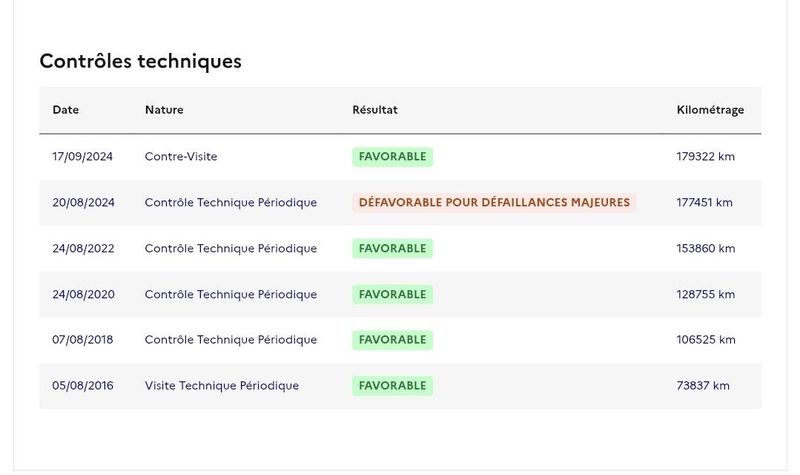Viewport: 800px width, 475px height.
Task: Click FAVORABLE badge for 24/08/2020 row
Action: [392, 294]
